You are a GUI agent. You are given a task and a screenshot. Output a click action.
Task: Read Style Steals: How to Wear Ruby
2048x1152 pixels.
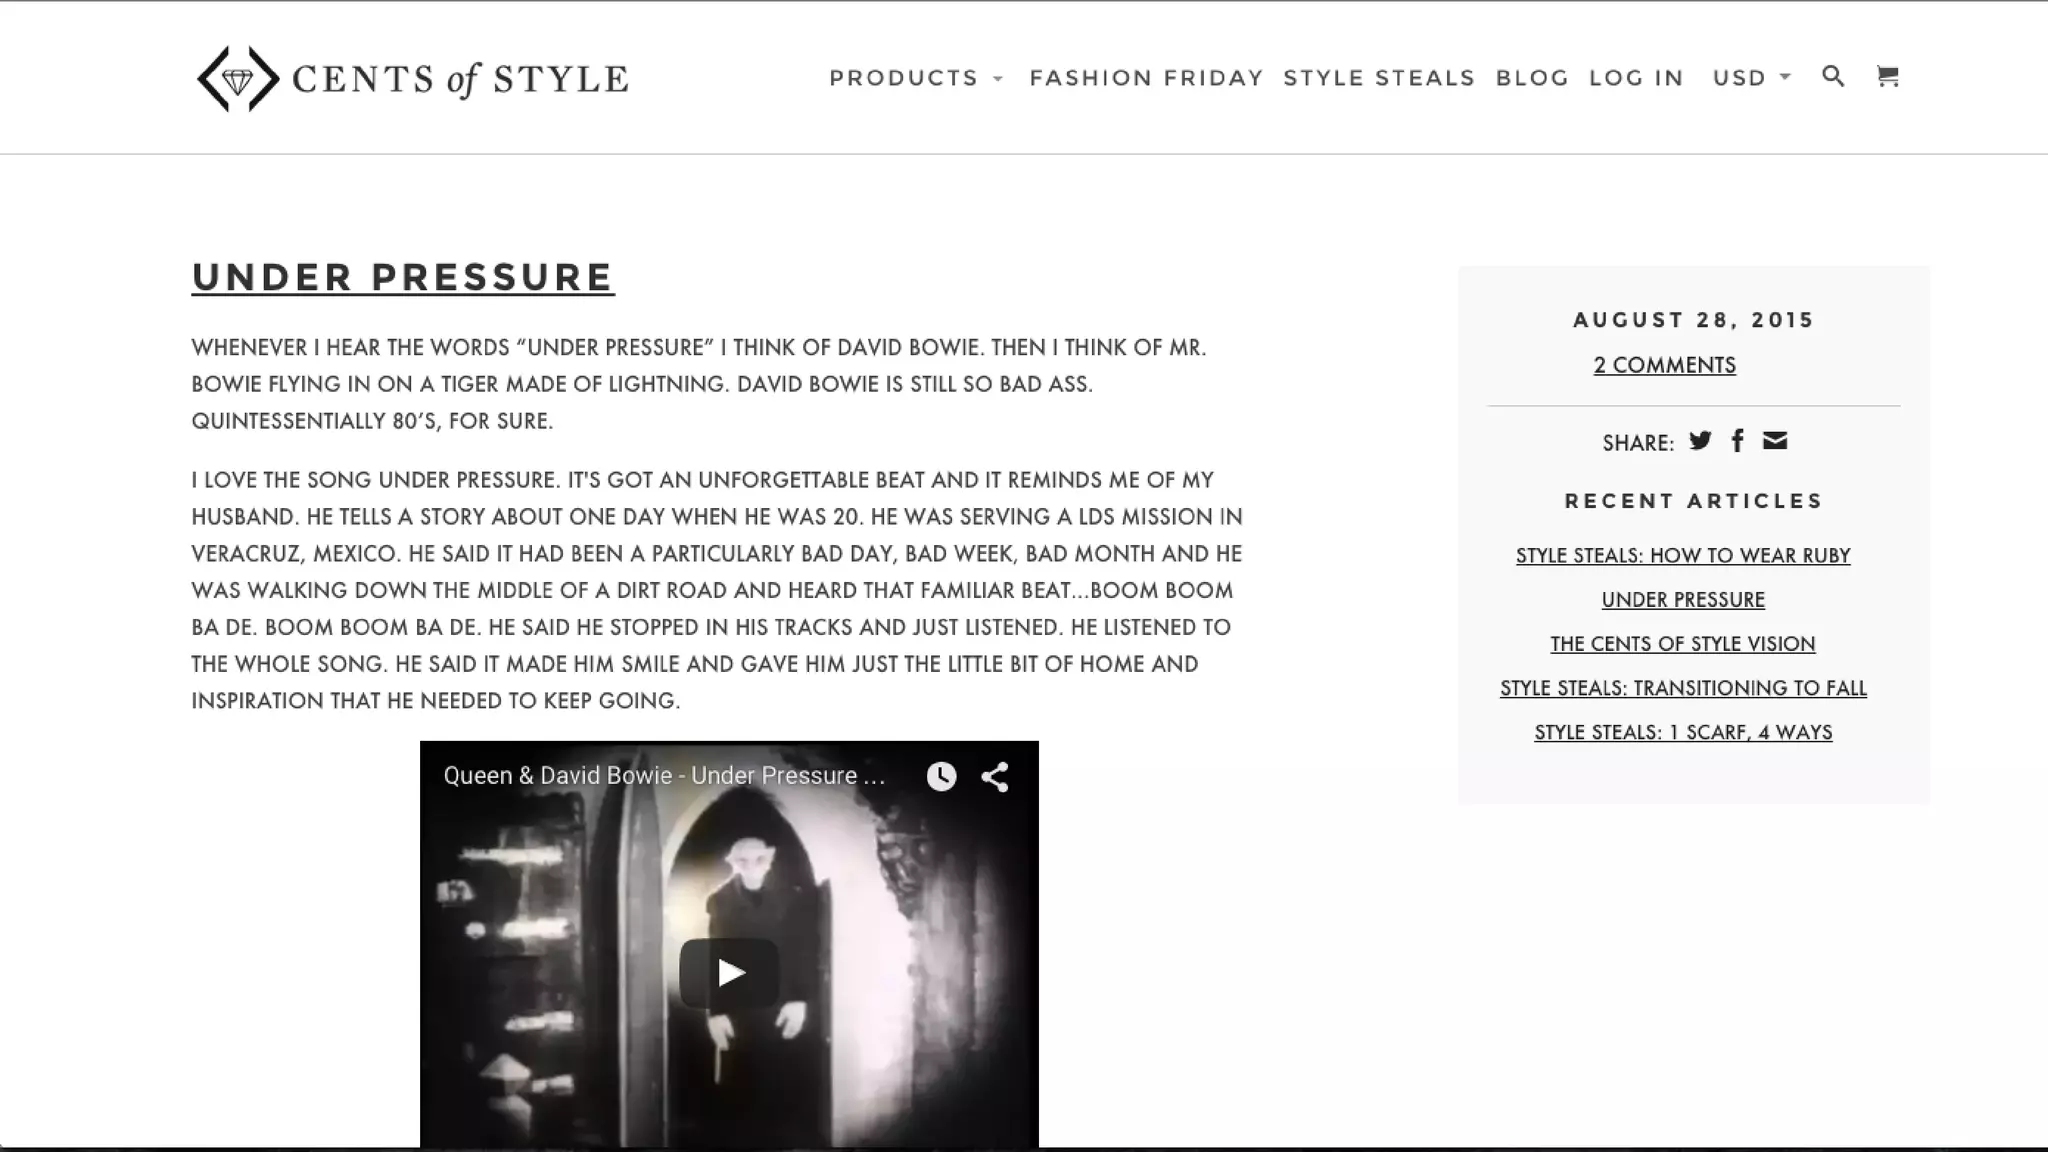pos(1683,556)
